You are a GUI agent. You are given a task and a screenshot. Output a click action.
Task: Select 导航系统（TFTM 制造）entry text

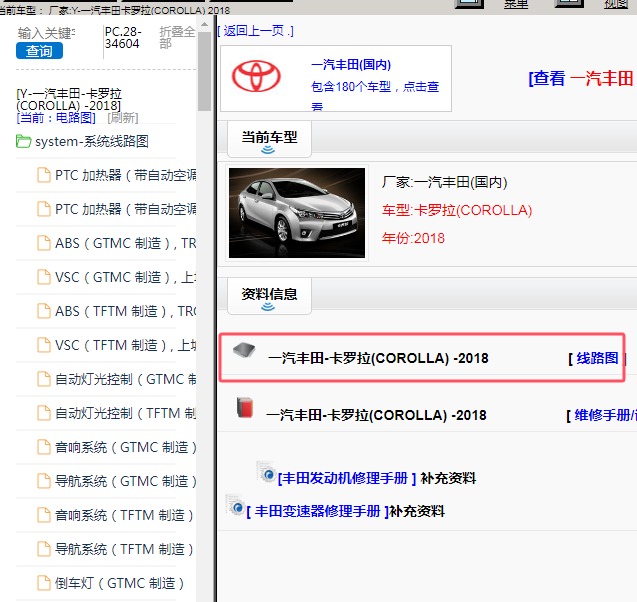click(x=124, y=549)
